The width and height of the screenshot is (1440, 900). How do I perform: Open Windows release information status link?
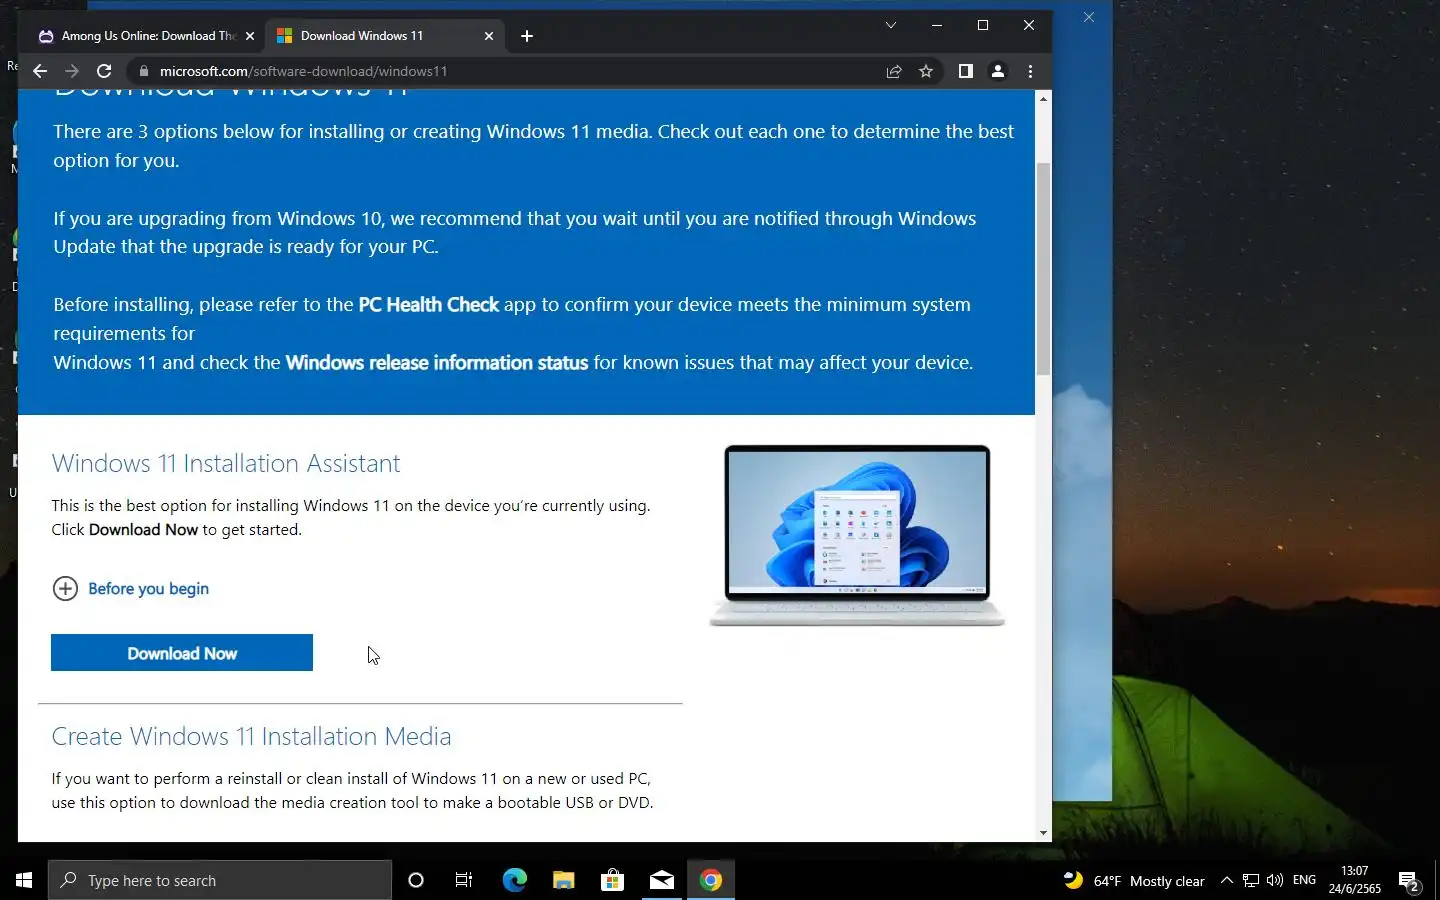(x=437, y=362)
